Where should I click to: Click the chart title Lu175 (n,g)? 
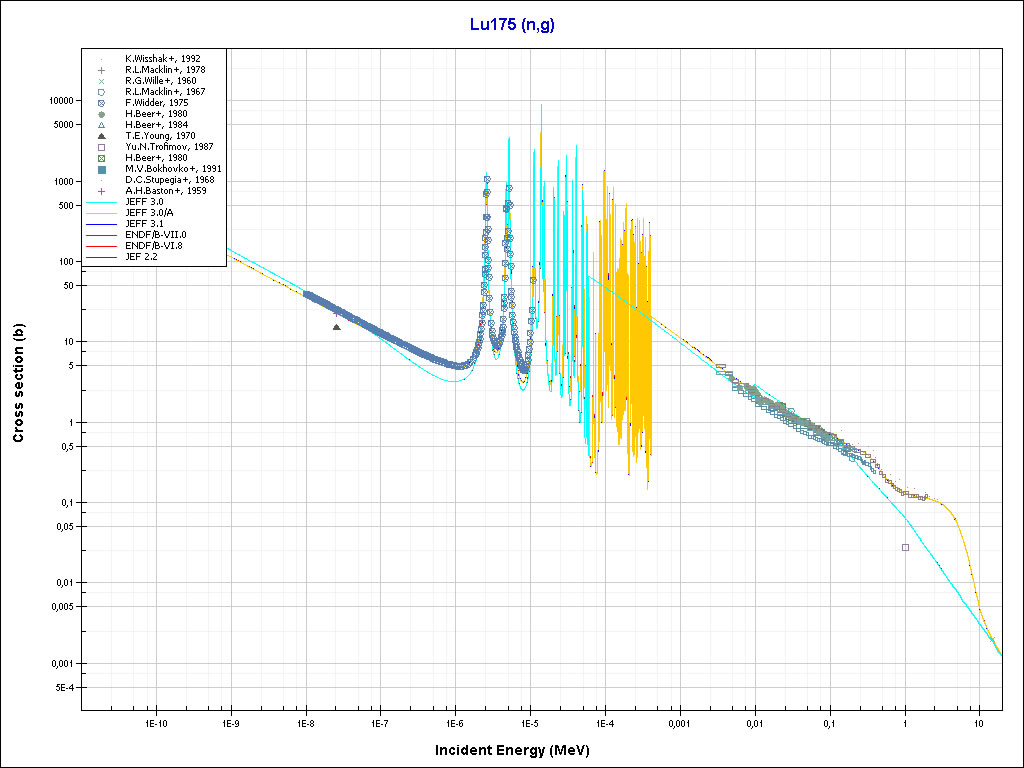click(512, 25)
